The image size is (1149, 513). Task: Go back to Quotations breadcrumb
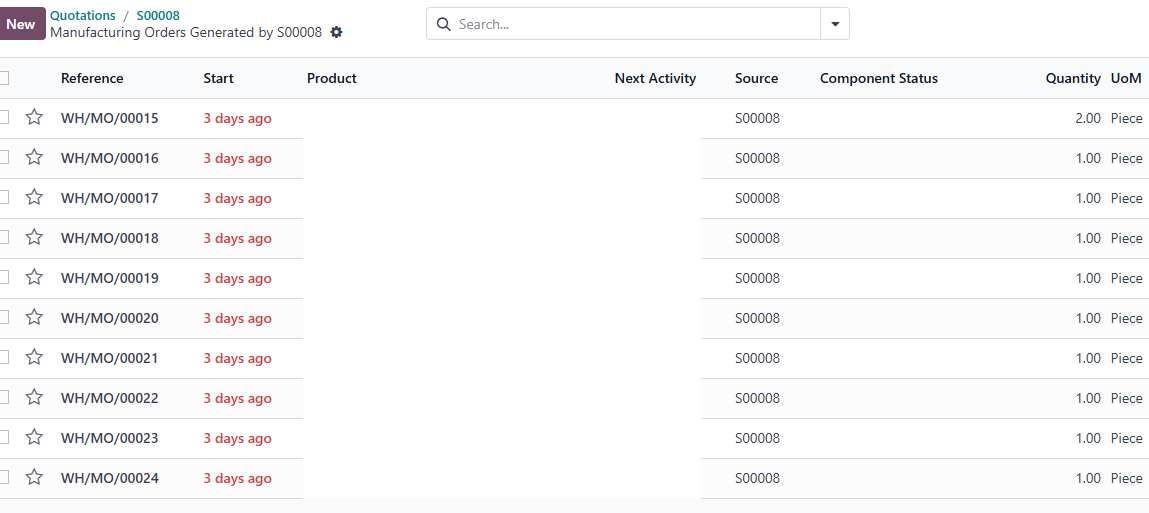83,15
